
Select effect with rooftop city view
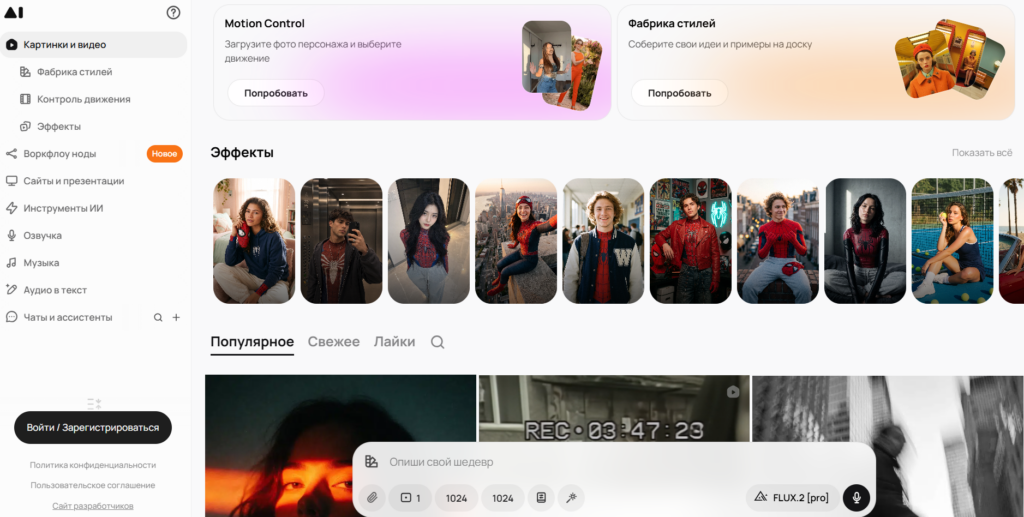[516, 241]
